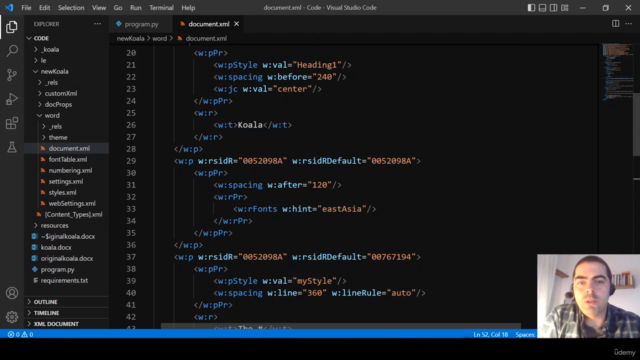640x360 pixels.
Task: Close the document.xml tab
Action: coord(236,24)
